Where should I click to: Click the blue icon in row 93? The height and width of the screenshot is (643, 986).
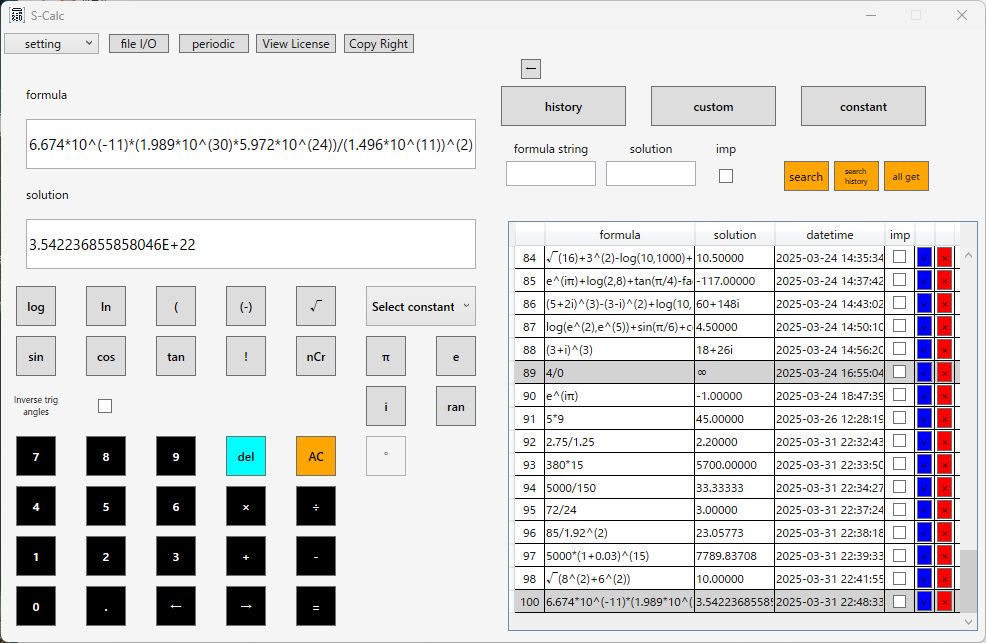tap(924, 465)
